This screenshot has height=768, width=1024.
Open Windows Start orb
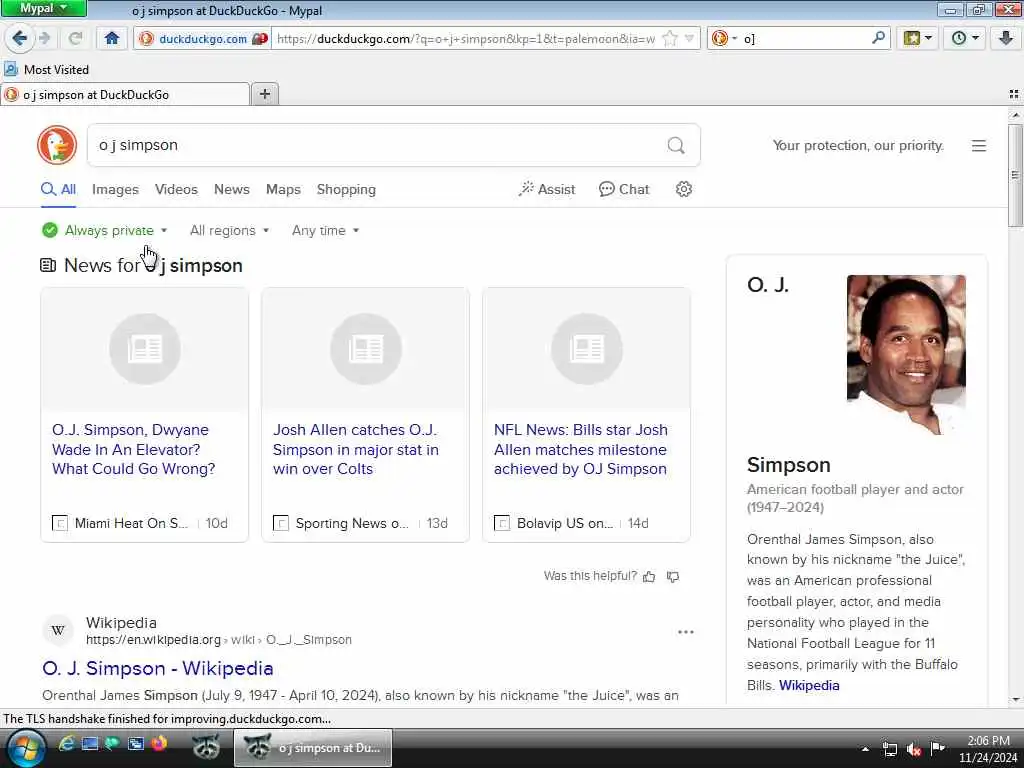click(26, 748)
